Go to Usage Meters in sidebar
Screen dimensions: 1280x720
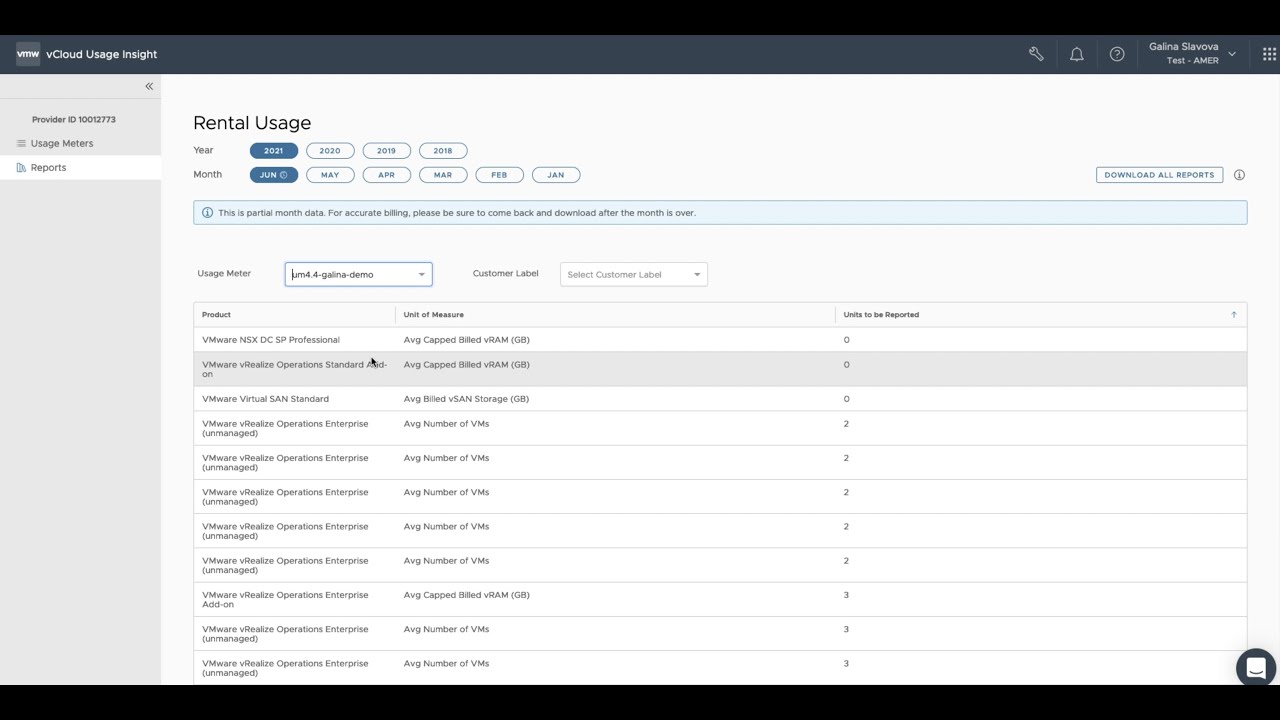tap(62, 143)
